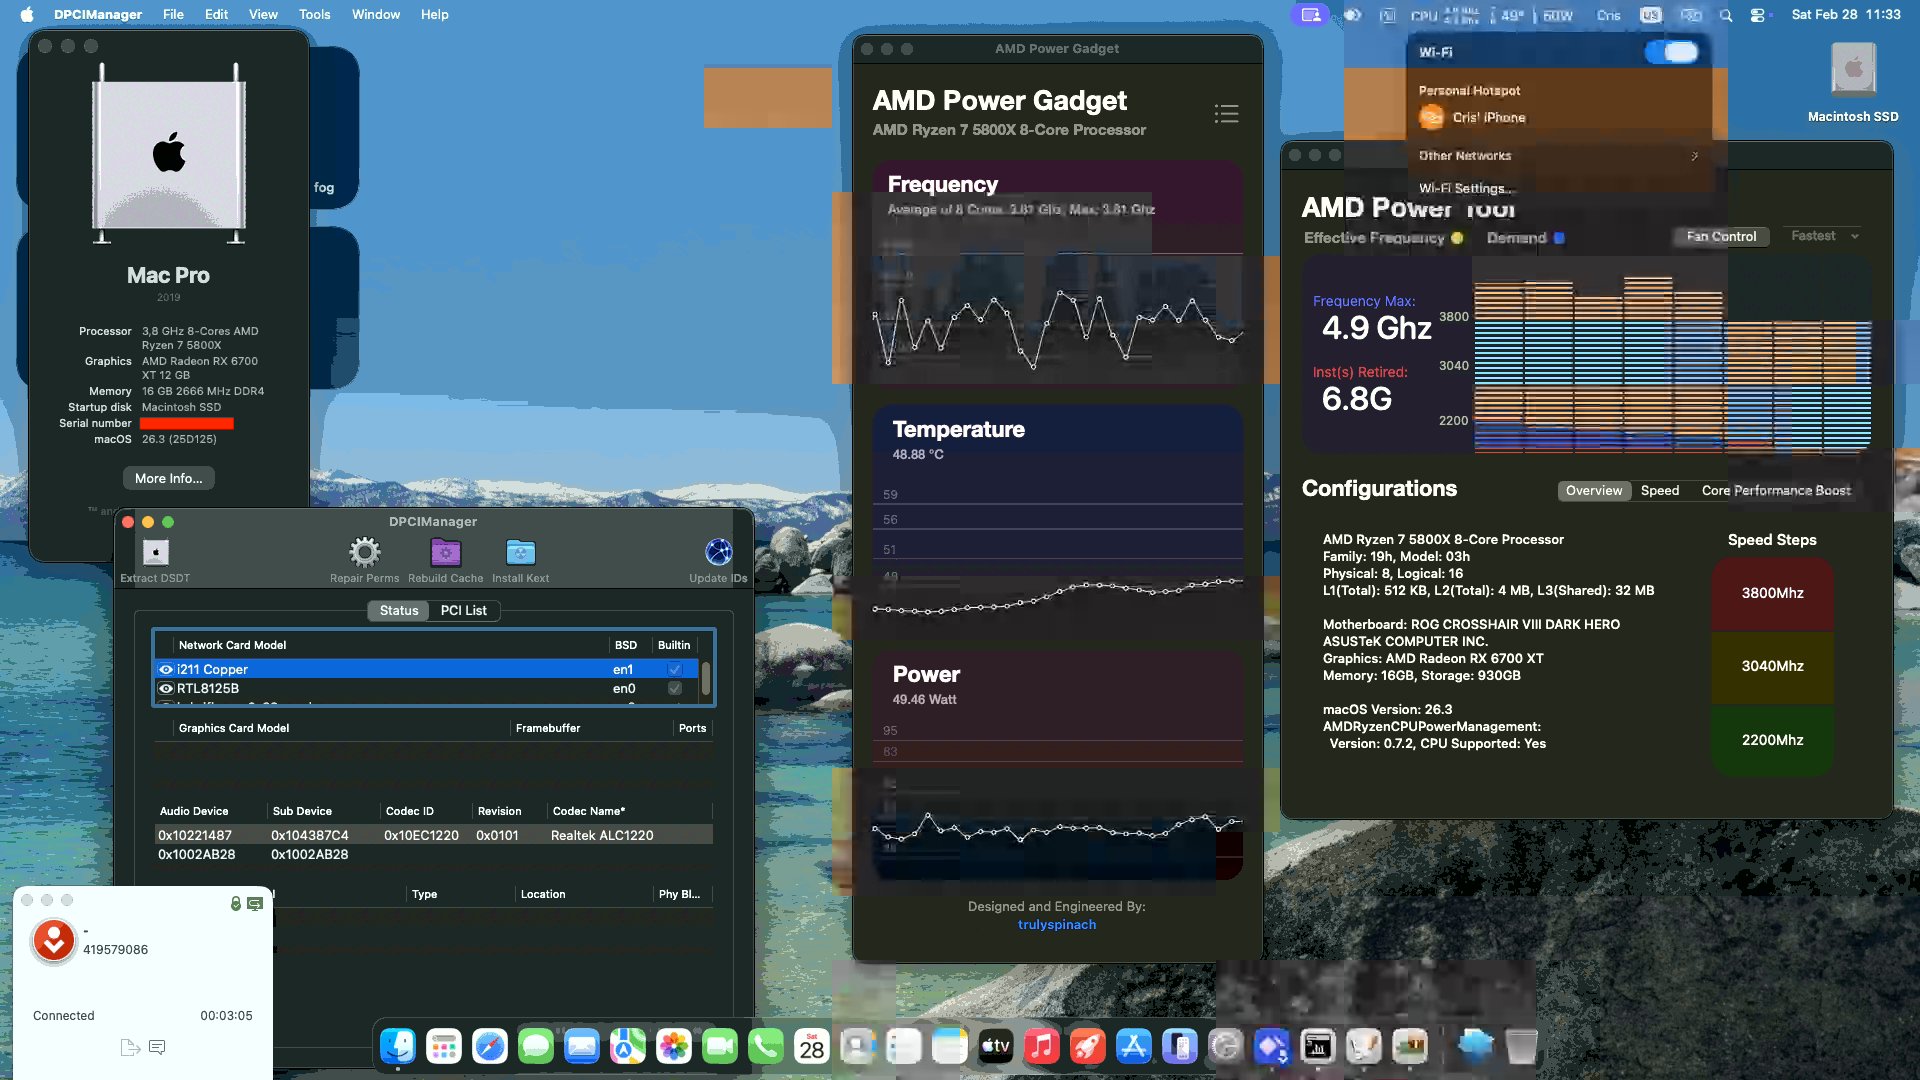Viewport: 1920px width, 1080px height.
Task: Open Apple TV from the dock
Action: point(996,1047)
